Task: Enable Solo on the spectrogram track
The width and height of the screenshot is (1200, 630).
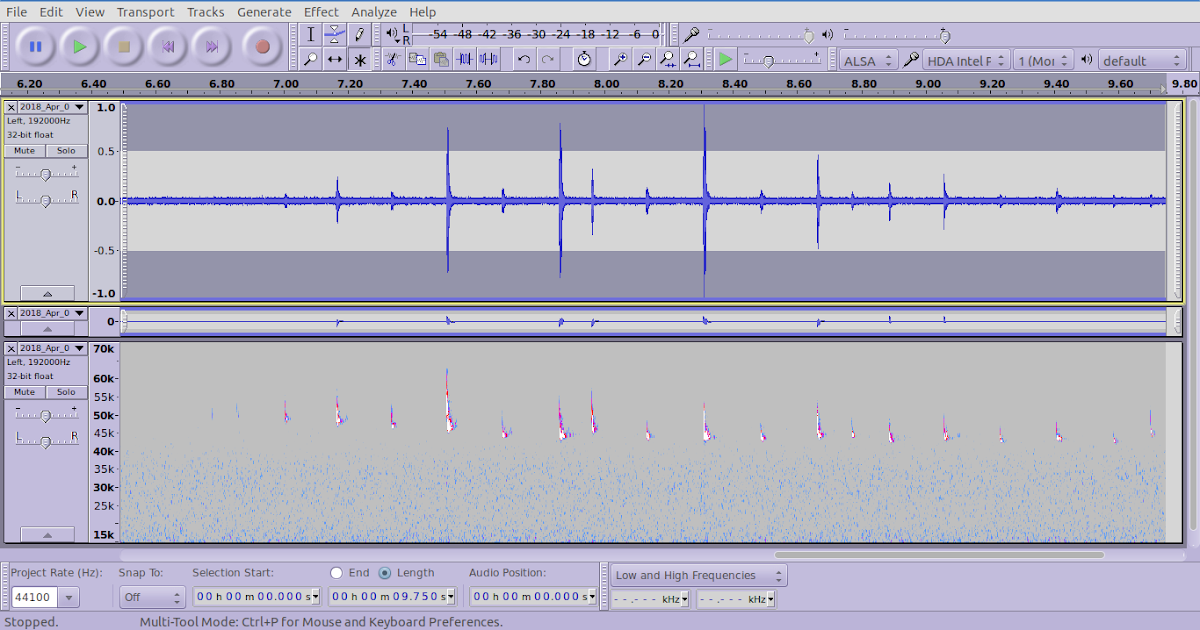Action: [65, 391]
